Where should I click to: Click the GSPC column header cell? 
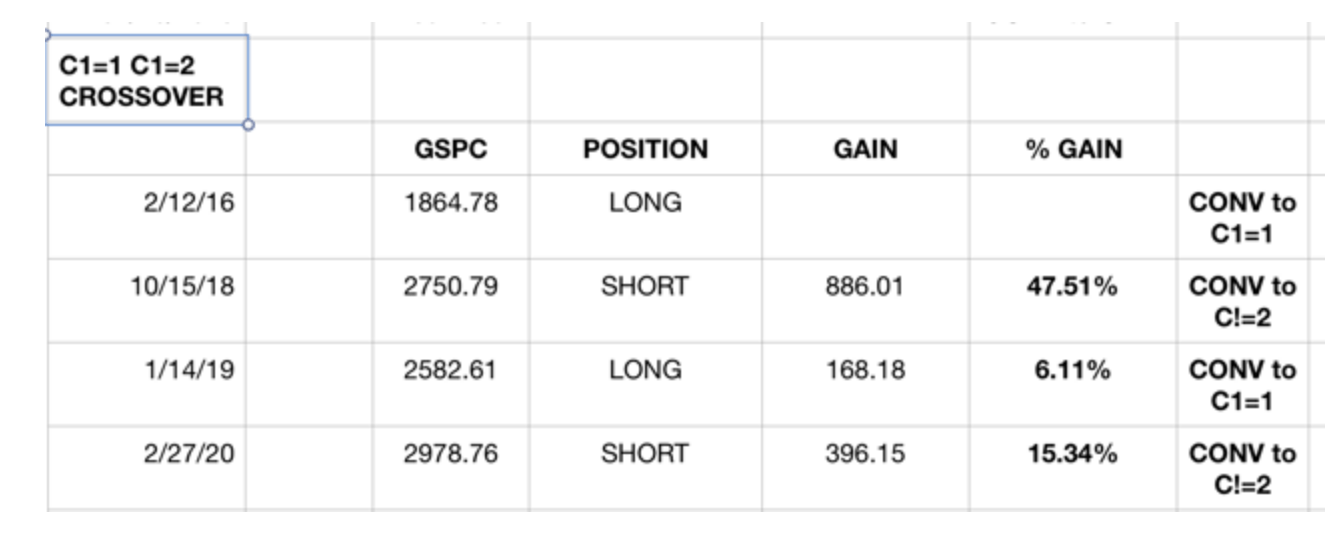coord(450,150)
